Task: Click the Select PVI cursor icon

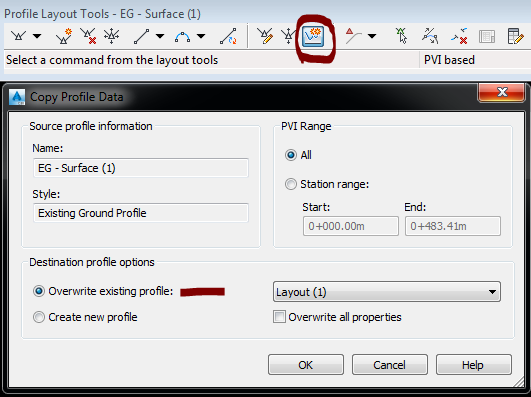Action: [401, 36]
